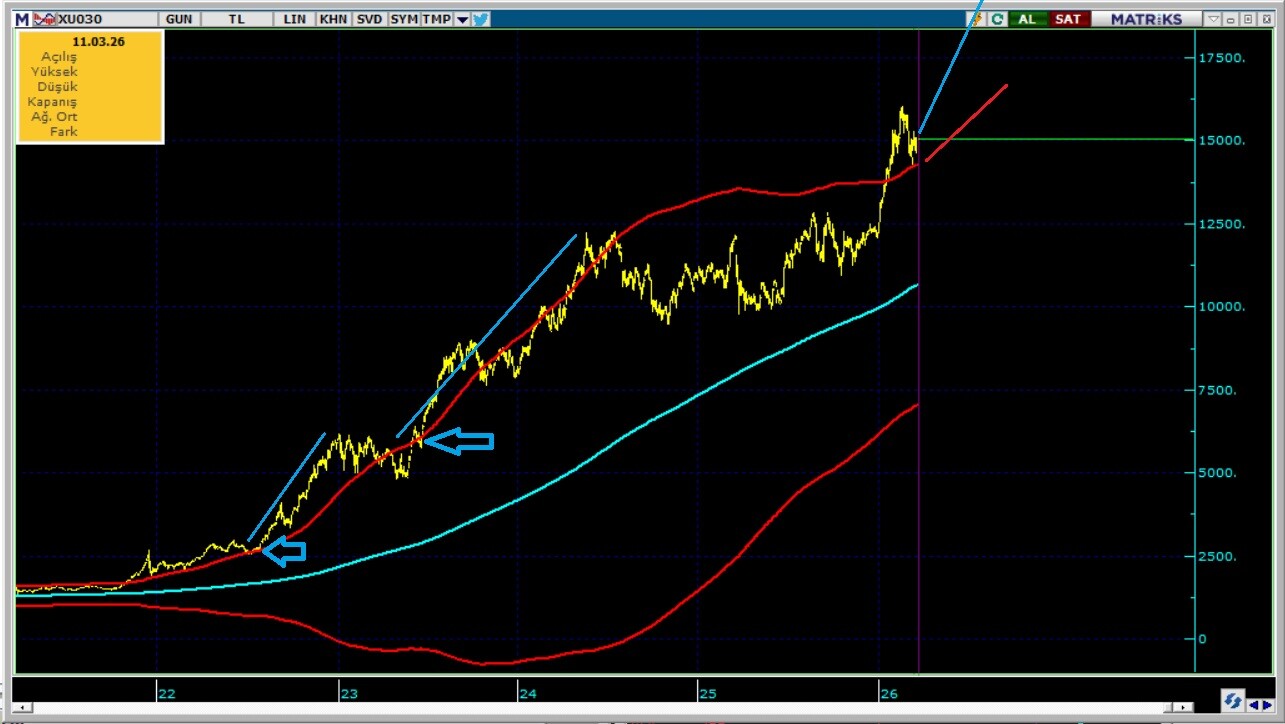Click the blue sync arrows icon at the bottom right

click(1232, 701)
